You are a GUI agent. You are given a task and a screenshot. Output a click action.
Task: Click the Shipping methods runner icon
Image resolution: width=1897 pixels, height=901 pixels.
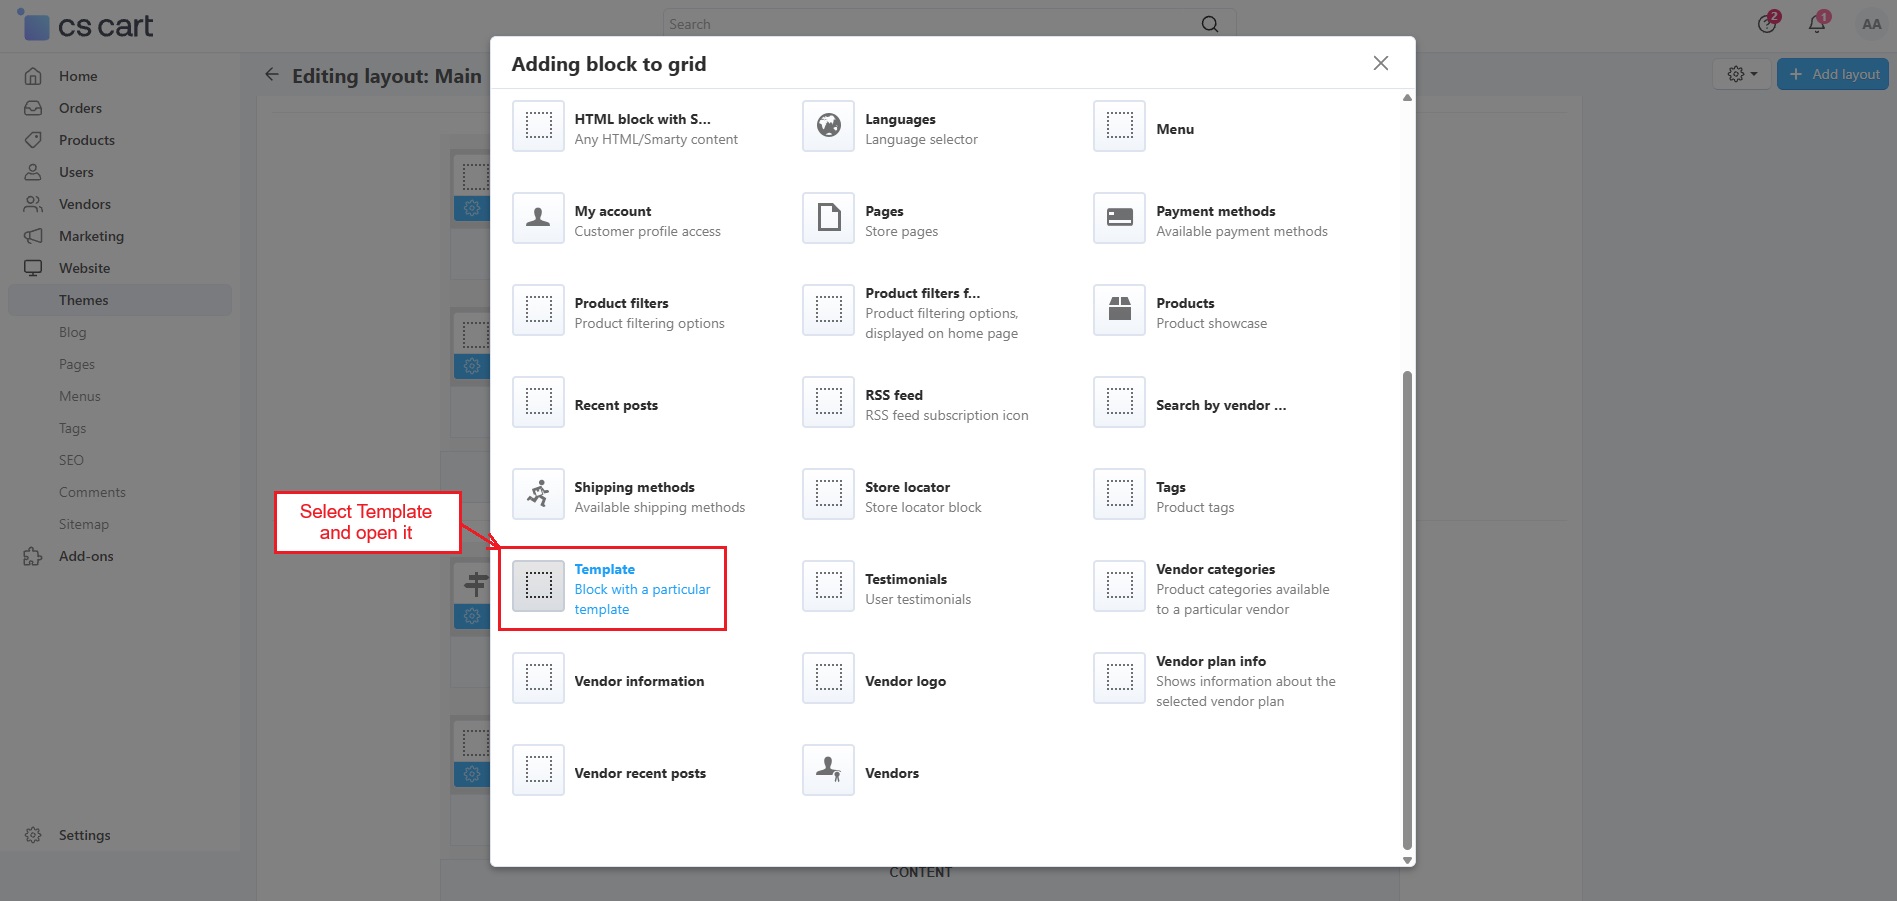click(x=538, y=494)
